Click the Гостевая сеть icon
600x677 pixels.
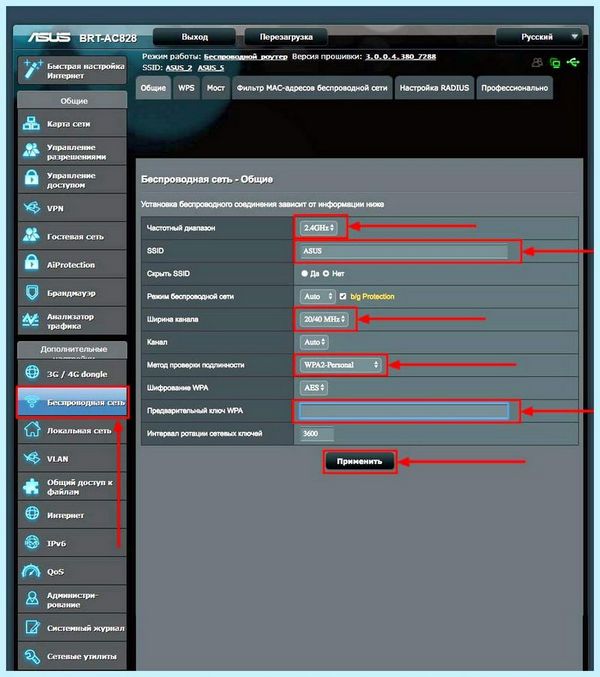[x=32, y=235]
